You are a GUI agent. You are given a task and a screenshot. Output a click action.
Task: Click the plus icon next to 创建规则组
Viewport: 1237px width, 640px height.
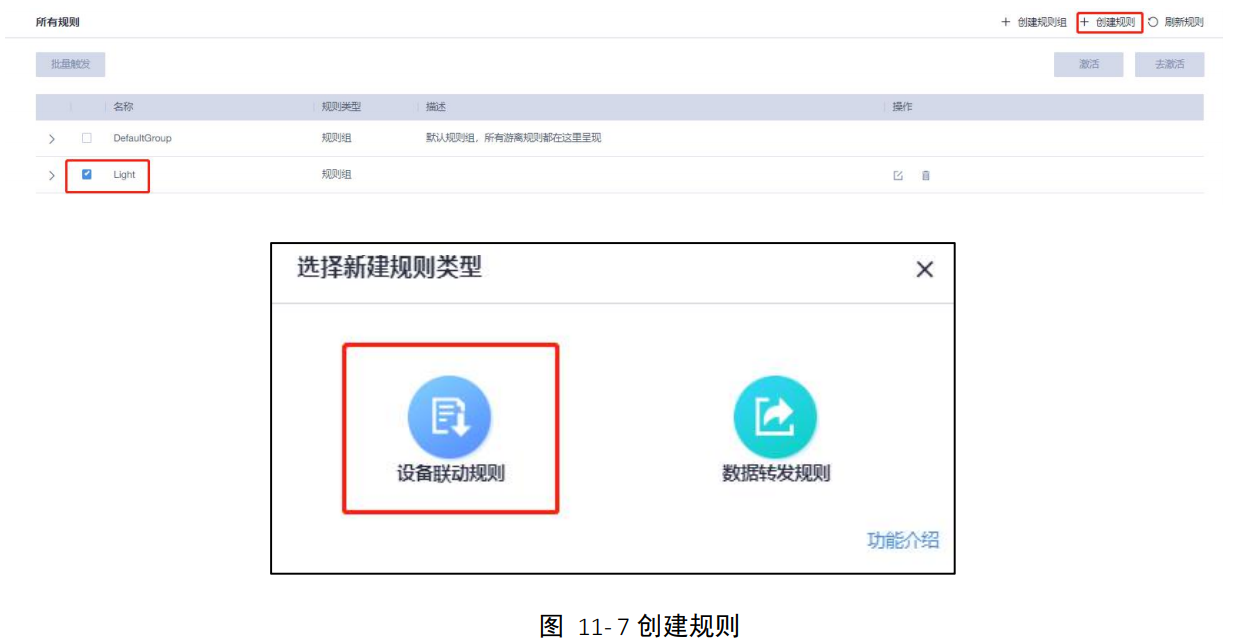[x=1005, y=21]
